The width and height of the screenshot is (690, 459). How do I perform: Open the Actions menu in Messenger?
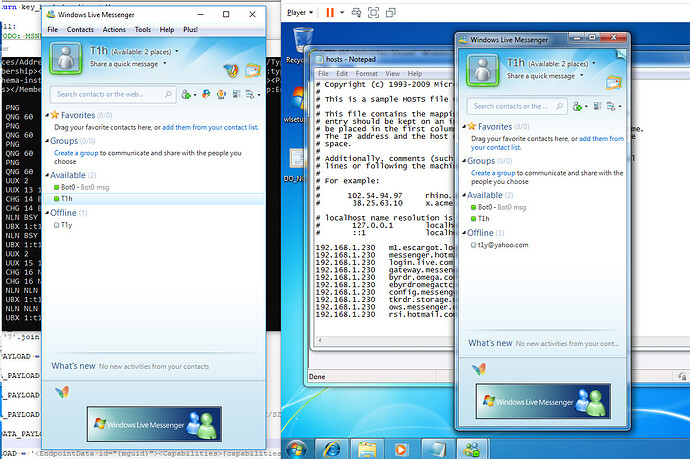pos(114,30)
